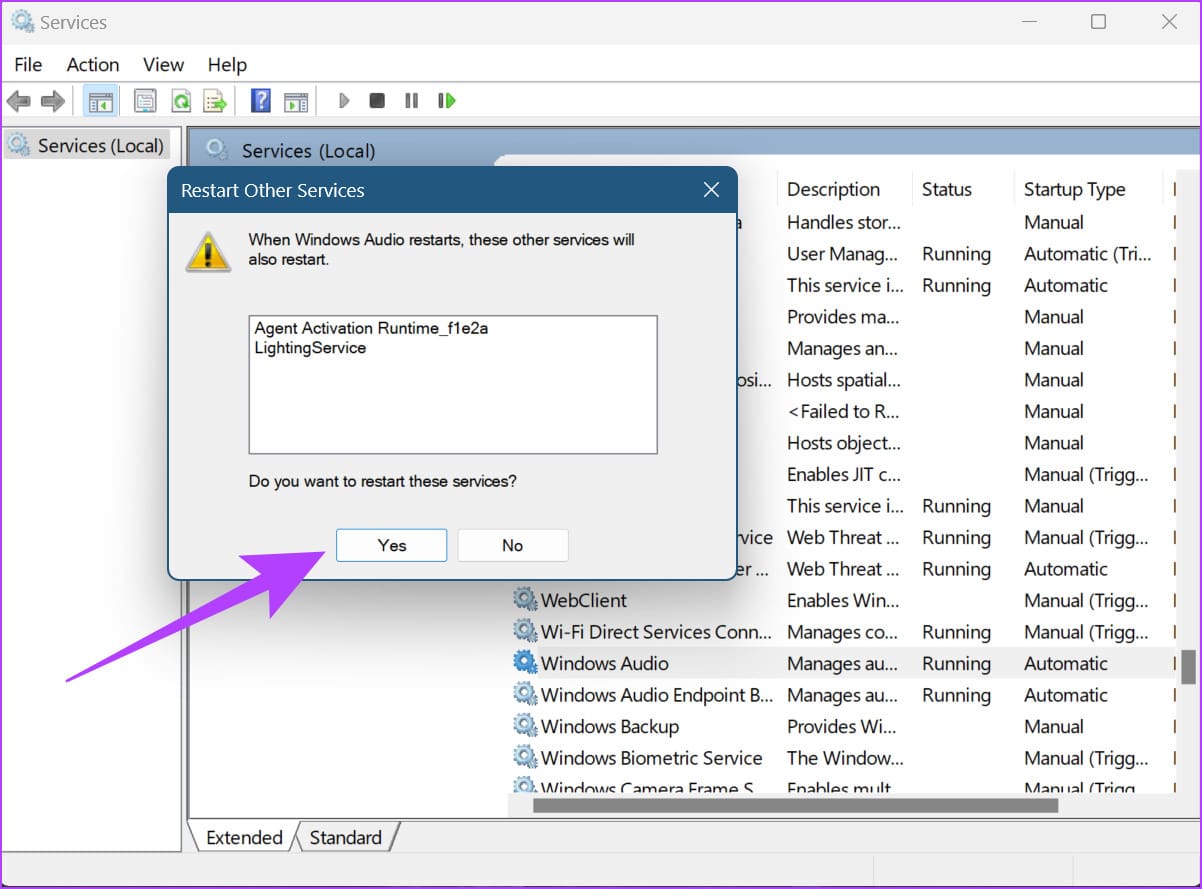The image size is (1202, 889).
Task: Click the Services app icon in title bar
Action: coord(22,22)
